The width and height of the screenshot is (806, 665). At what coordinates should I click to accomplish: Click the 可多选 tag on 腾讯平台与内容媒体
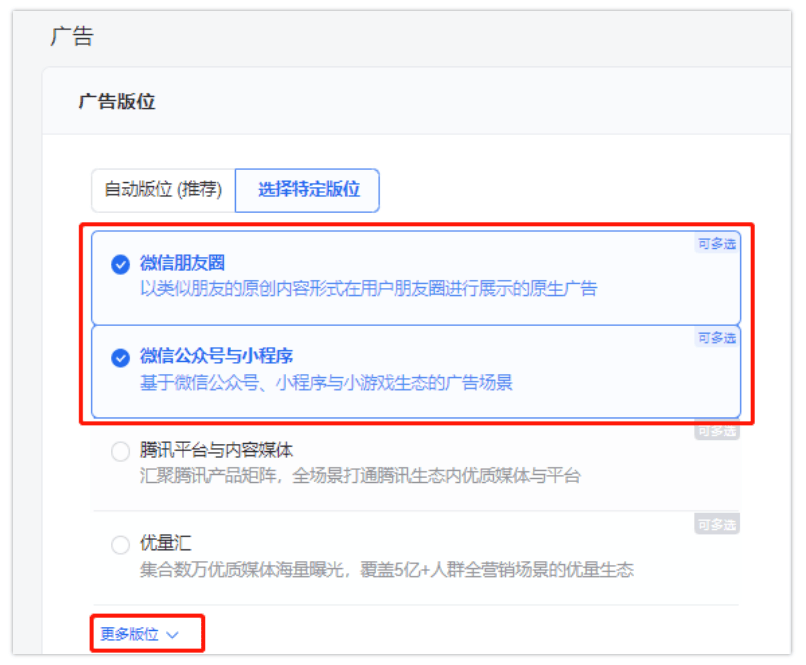(x=716, y=429)
